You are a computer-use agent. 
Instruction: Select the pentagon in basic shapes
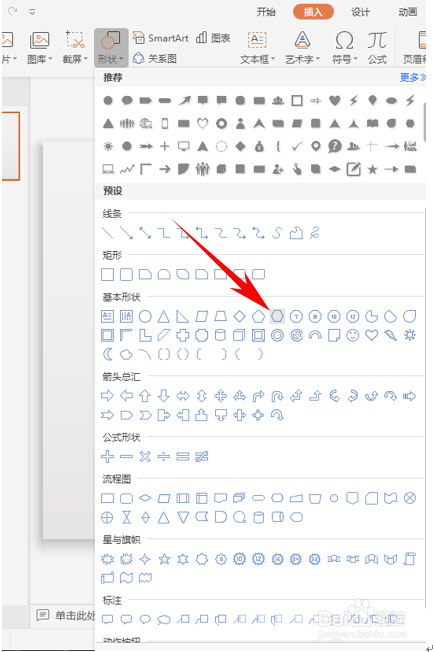[258, 316]
